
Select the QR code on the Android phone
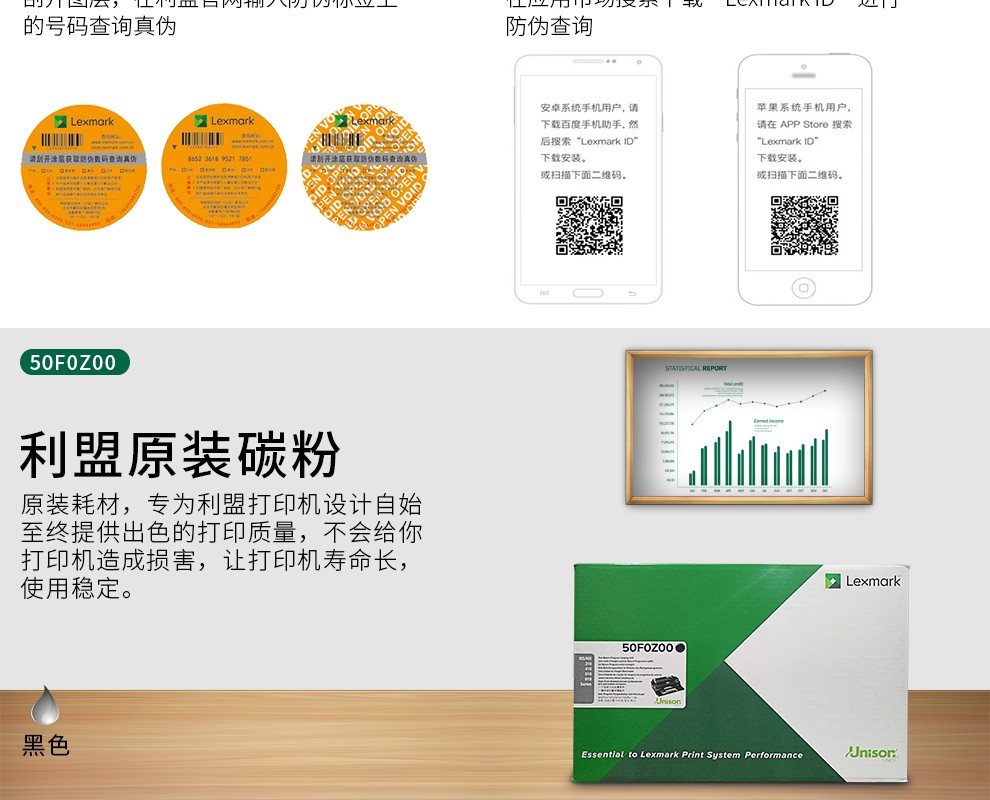[589, 225]
